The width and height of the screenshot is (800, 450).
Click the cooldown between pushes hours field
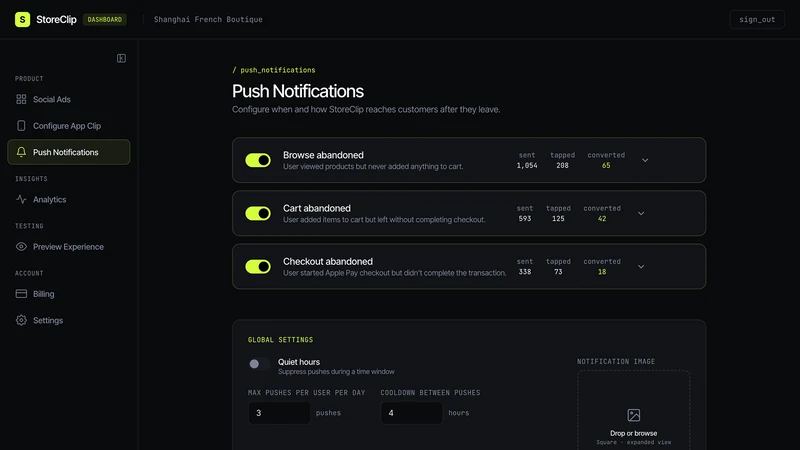pyautogui.click(x=412, y=413)
